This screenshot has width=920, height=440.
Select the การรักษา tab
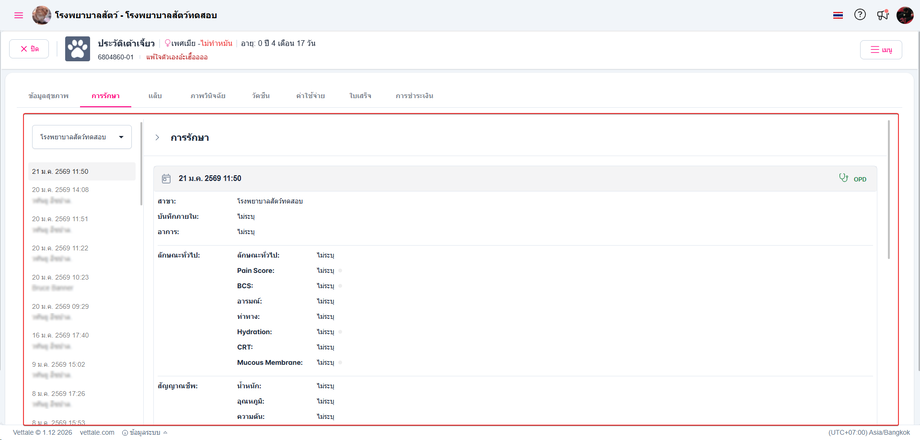click(106, 96)
